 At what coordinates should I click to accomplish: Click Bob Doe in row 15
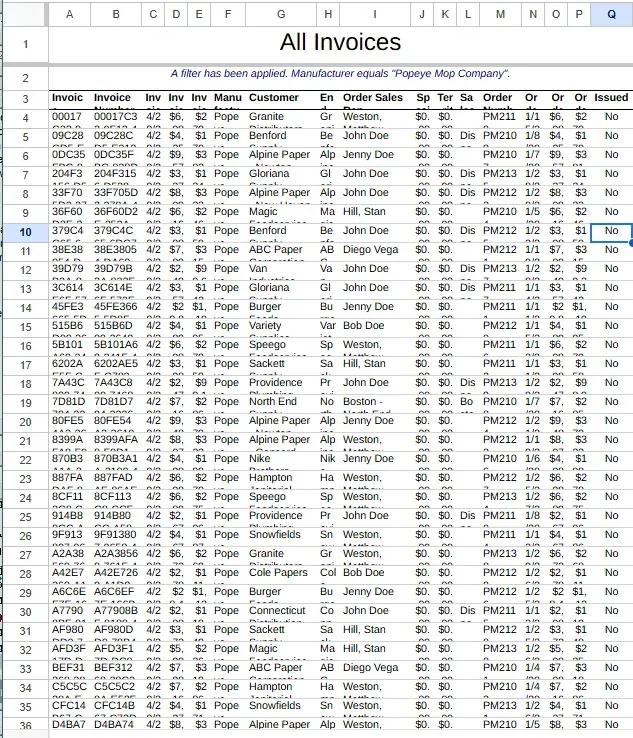click(x=375, y=328)
